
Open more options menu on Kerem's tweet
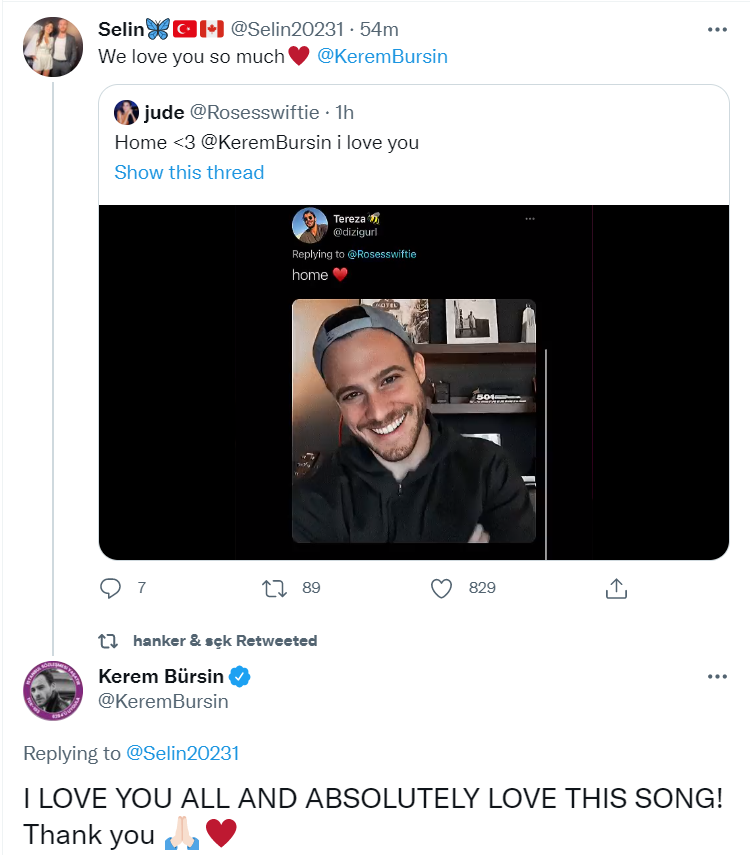pyautogui.click(x=717, y=677)
